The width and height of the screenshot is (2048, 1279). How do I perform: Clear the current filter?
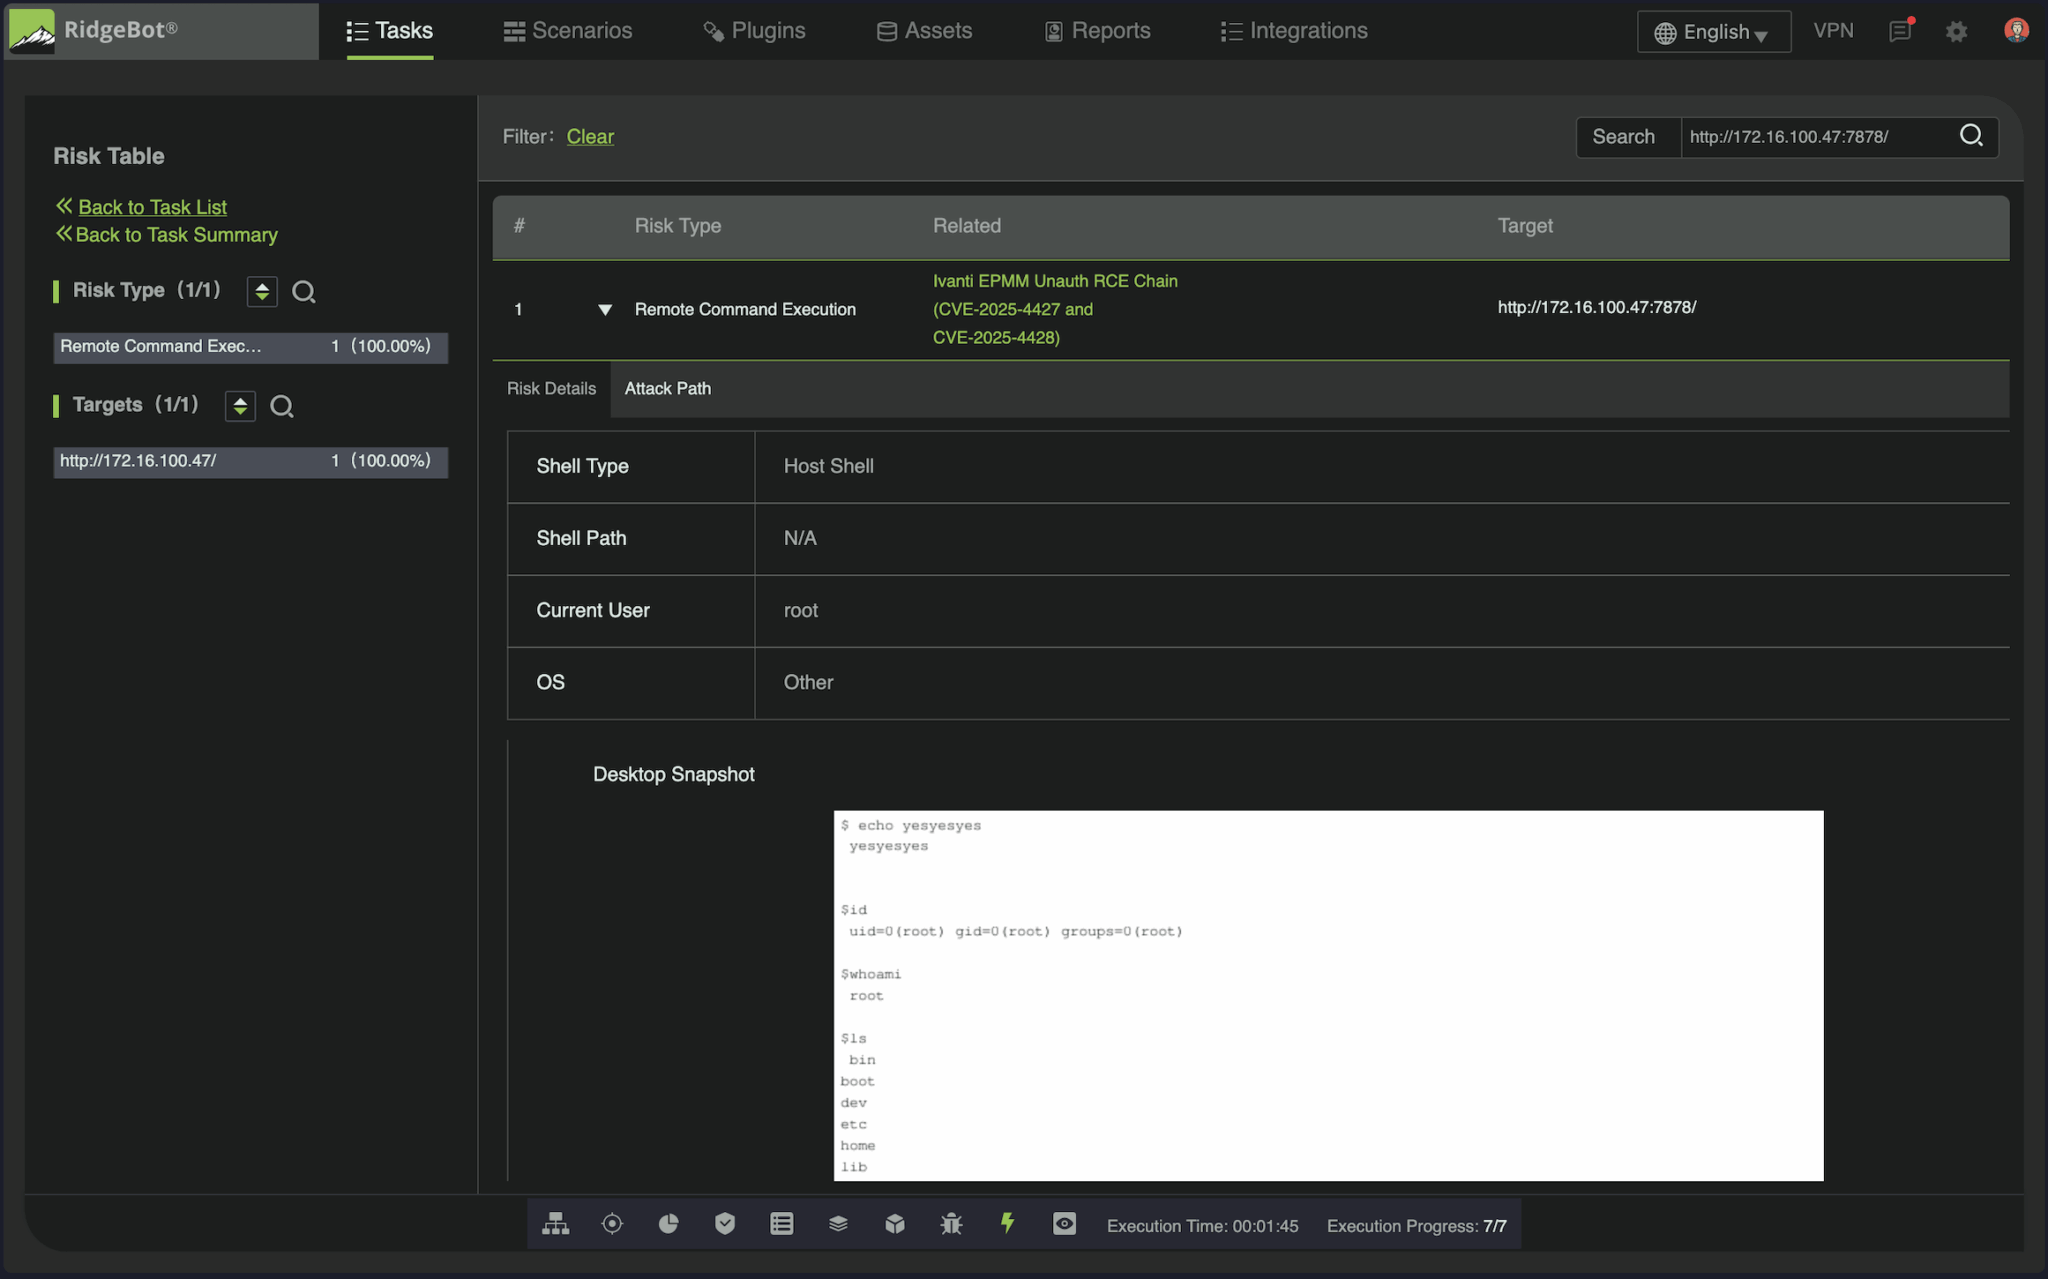coord(590,136)
